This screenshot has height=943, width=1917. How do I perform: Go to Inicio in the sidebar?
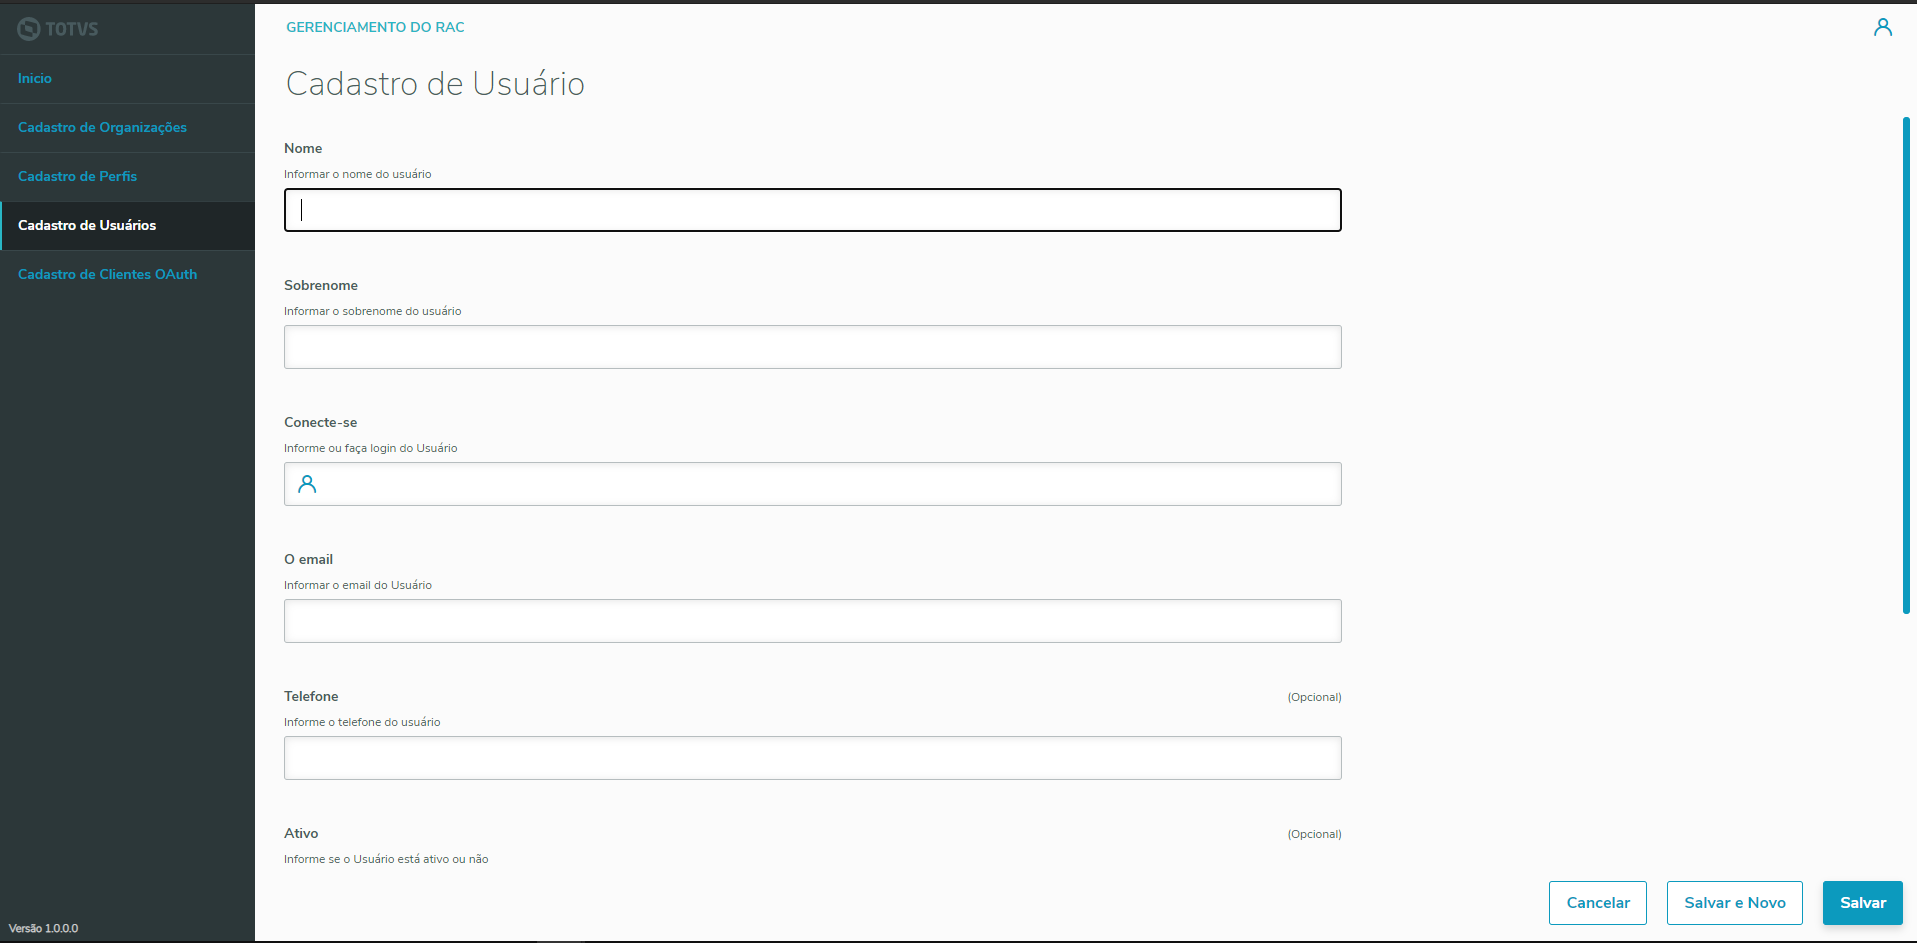(x=35, y=78)
